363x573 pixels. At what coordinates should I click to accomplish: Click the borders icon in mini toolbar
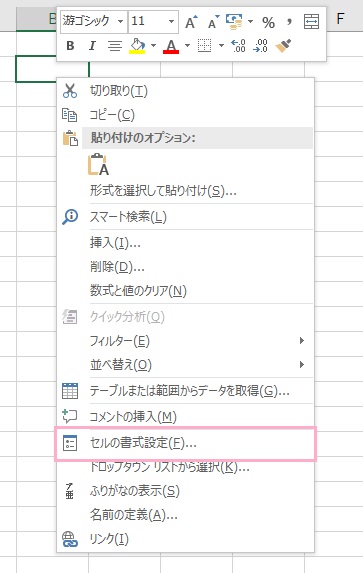click(x=204, y=46)
